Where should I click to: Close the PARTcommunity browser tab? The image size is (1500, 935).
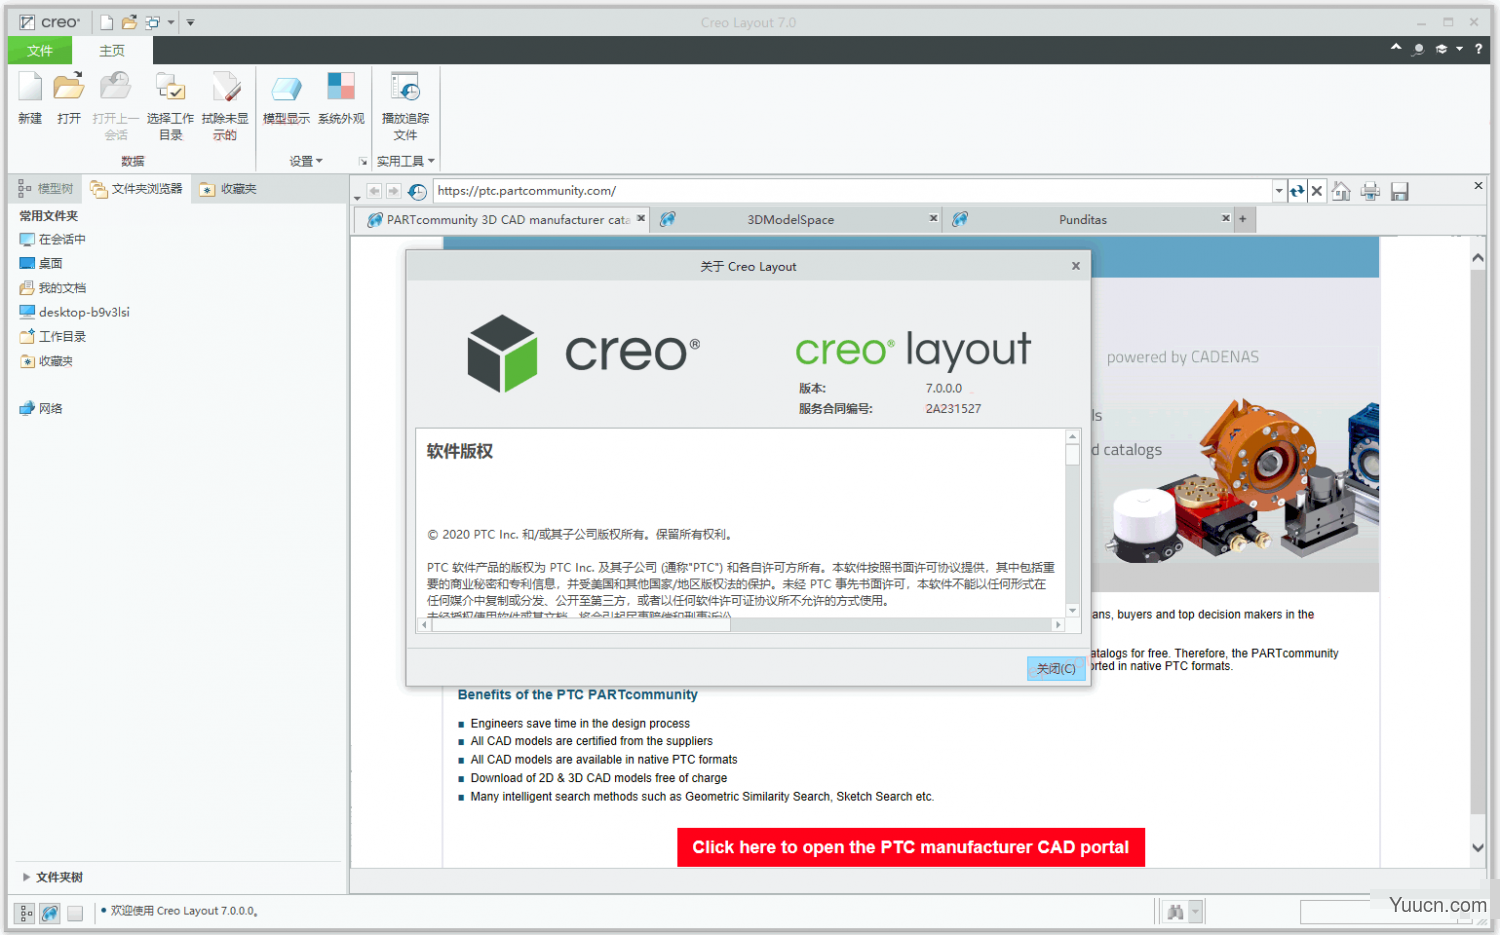point(641,218)
